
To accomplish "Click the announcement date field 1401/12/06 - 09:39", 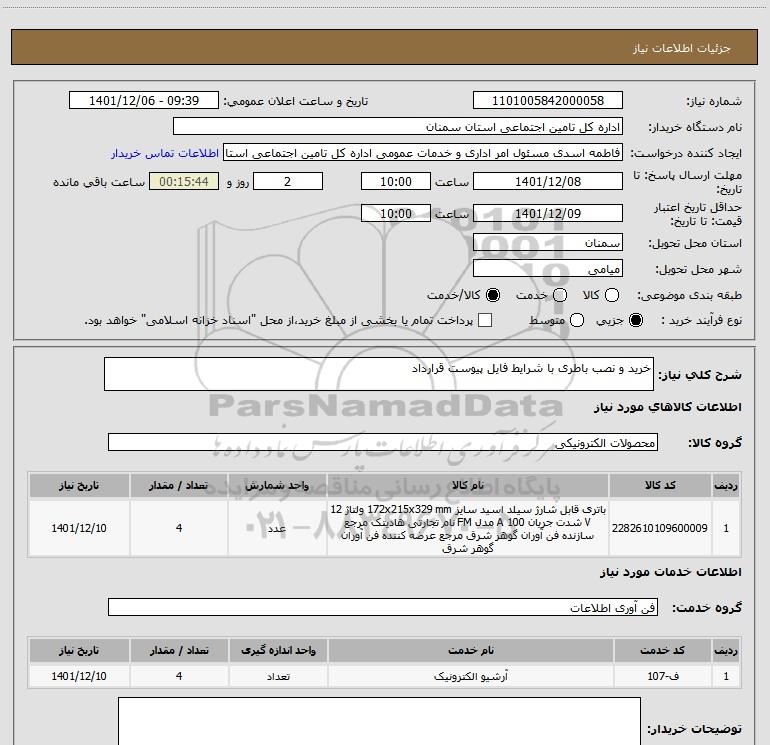I will coord(144,101).
